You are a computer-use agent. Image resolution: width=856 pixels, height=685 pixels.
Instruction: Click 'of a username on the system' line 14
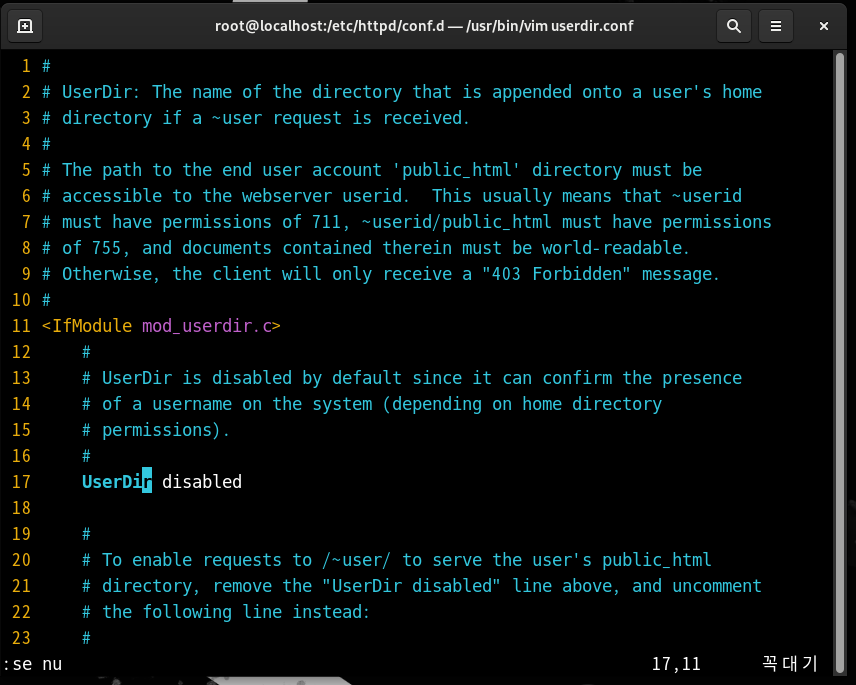(x=237, y=404)
